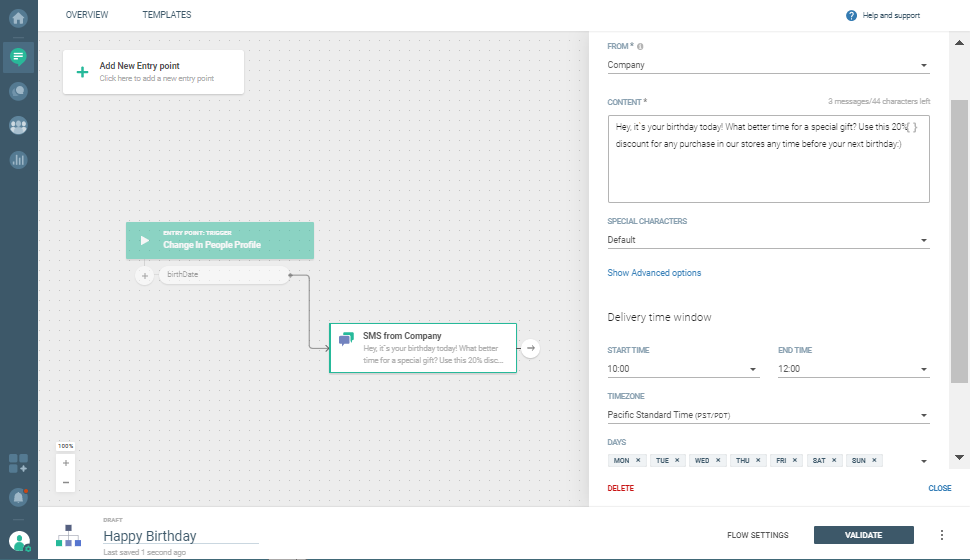This screenshot has height=560, width=970.
Task: Click the zoom in plus button
Action: pyautogui.click(x=66, y=464)
